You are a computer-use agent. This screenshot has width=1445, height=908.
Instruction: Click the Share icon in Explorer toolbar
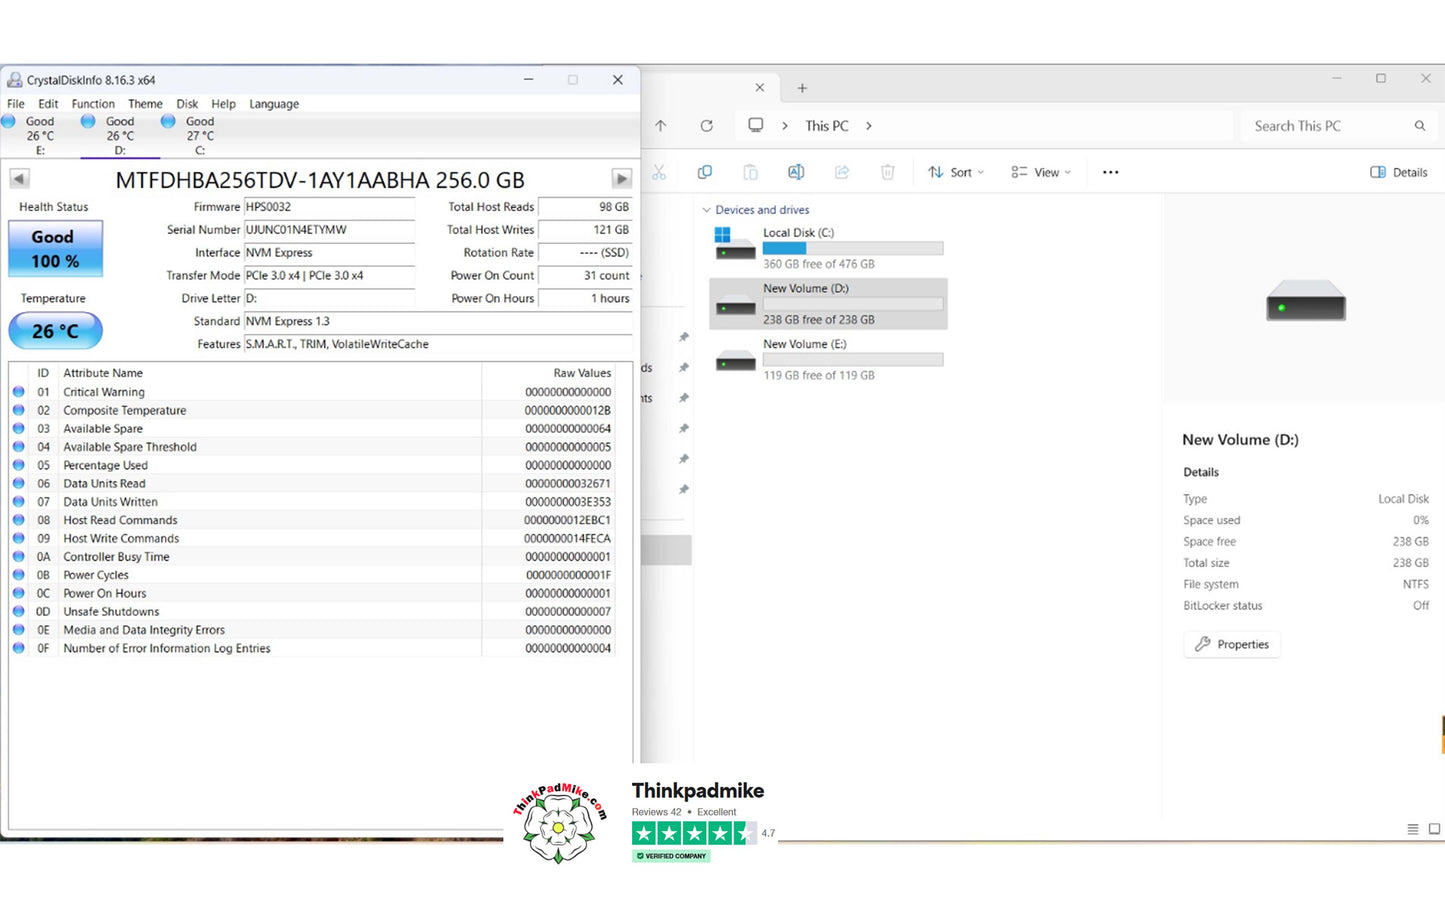click(842, 172)
